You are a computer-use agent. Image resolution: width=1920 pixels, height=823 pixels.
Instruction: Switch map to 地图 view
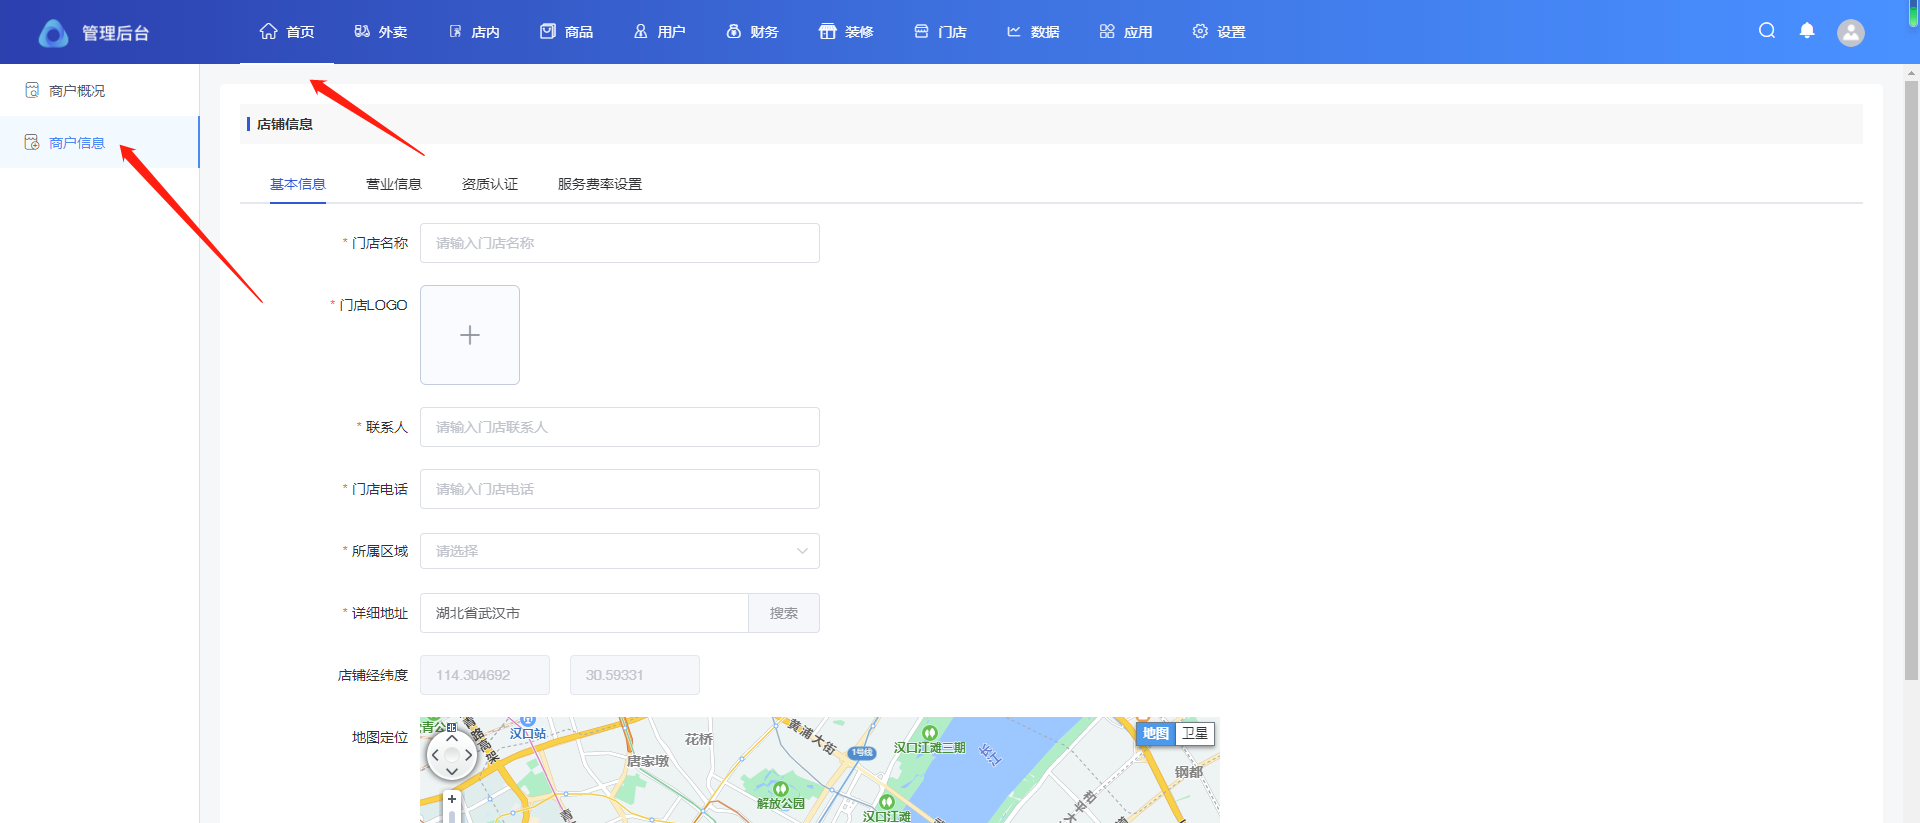[x=1156, y=733]
